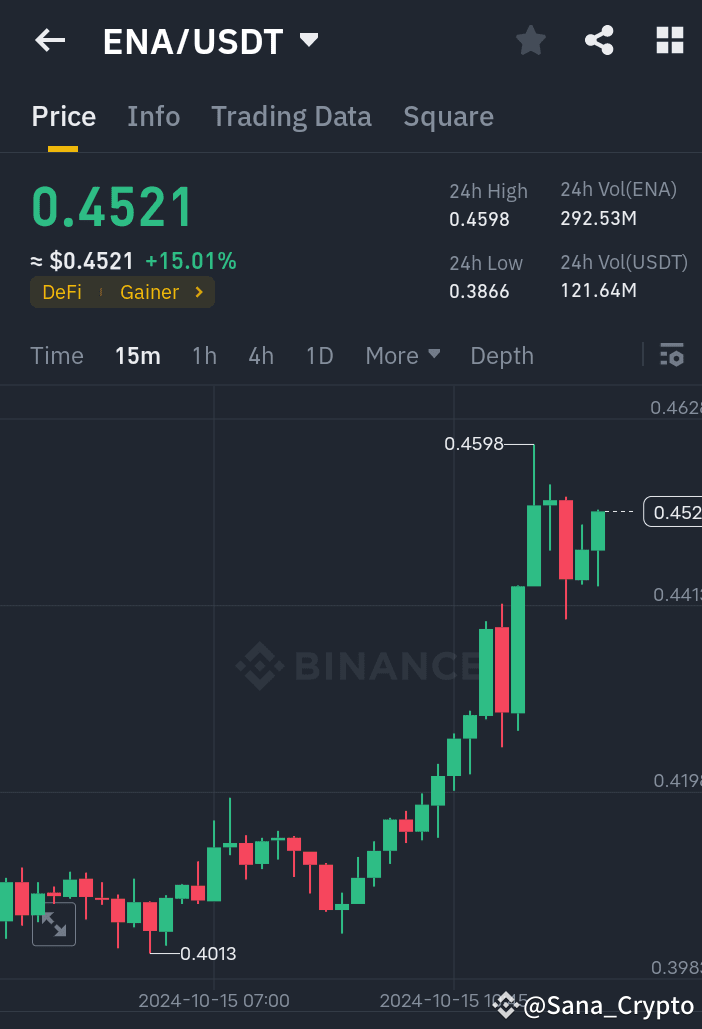Star ENA/USDT as a favorite
Screen dimensions: 702x1029
click(530, 40)
